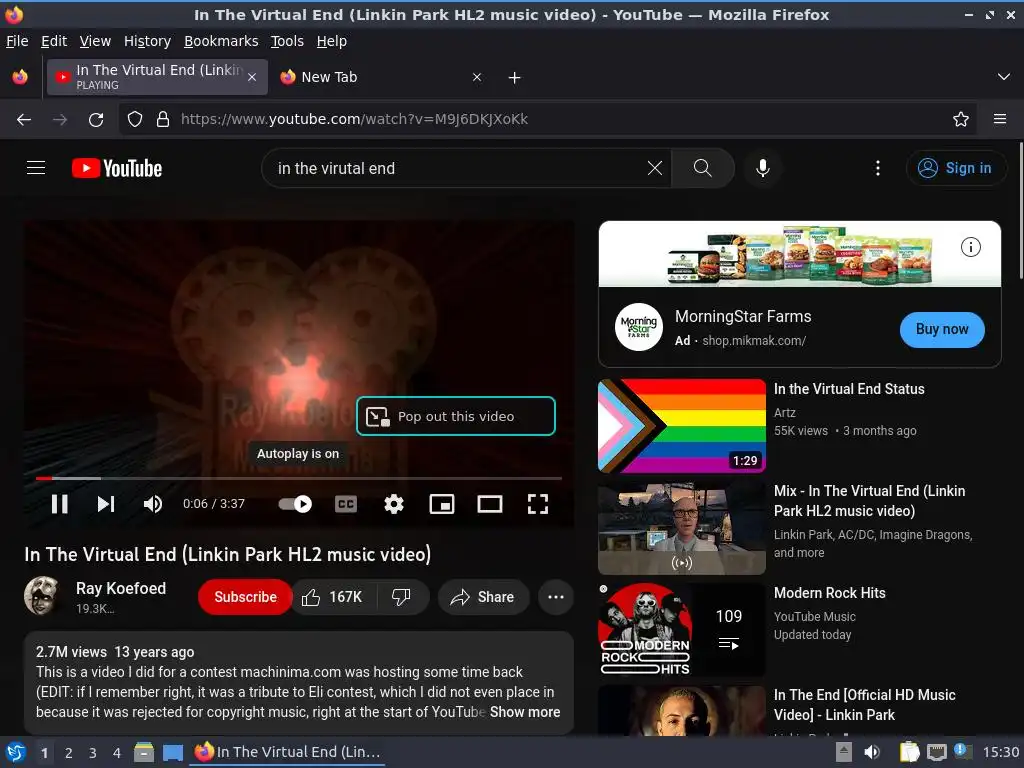The image size is (1024, 768).
Task: Reload the current page
Action: [x=96, y=120]
